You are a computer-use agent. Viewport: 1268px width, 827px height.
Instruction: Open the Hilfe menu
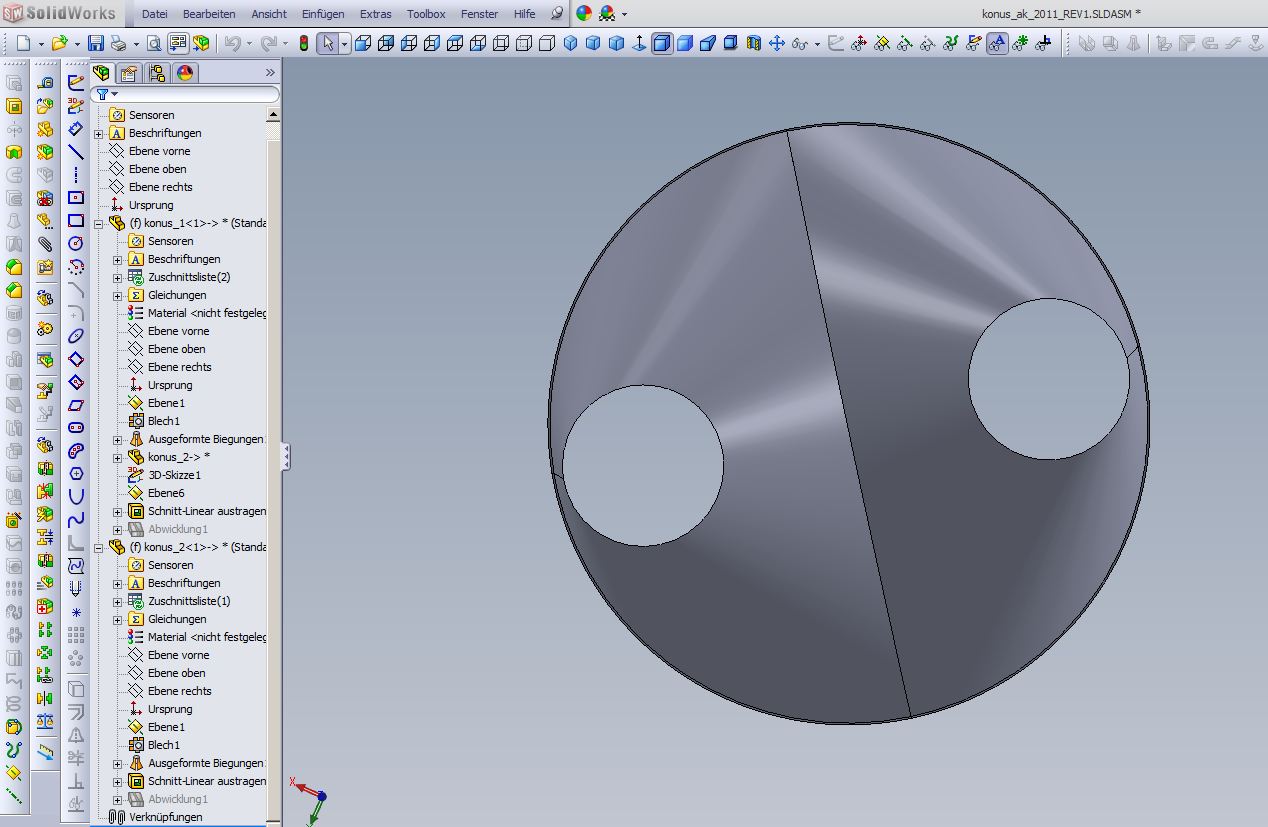pos(524,14)
